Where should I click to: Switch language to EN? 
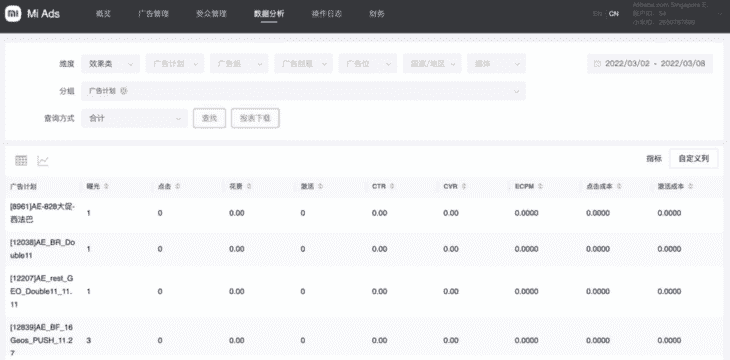tap(597, 14)
